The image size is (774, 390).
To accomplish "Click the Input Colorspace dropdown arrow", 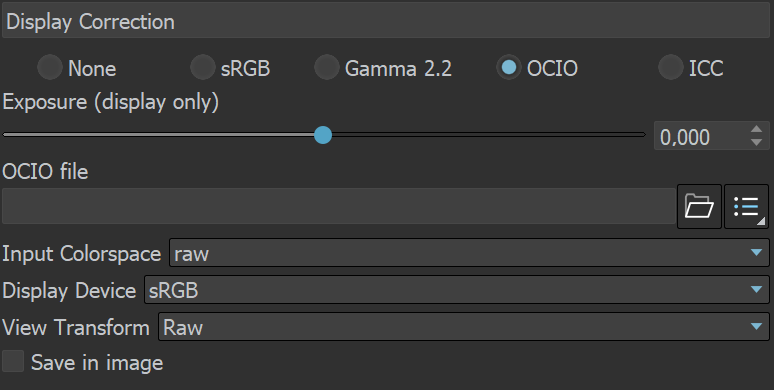I will point(756,253).
